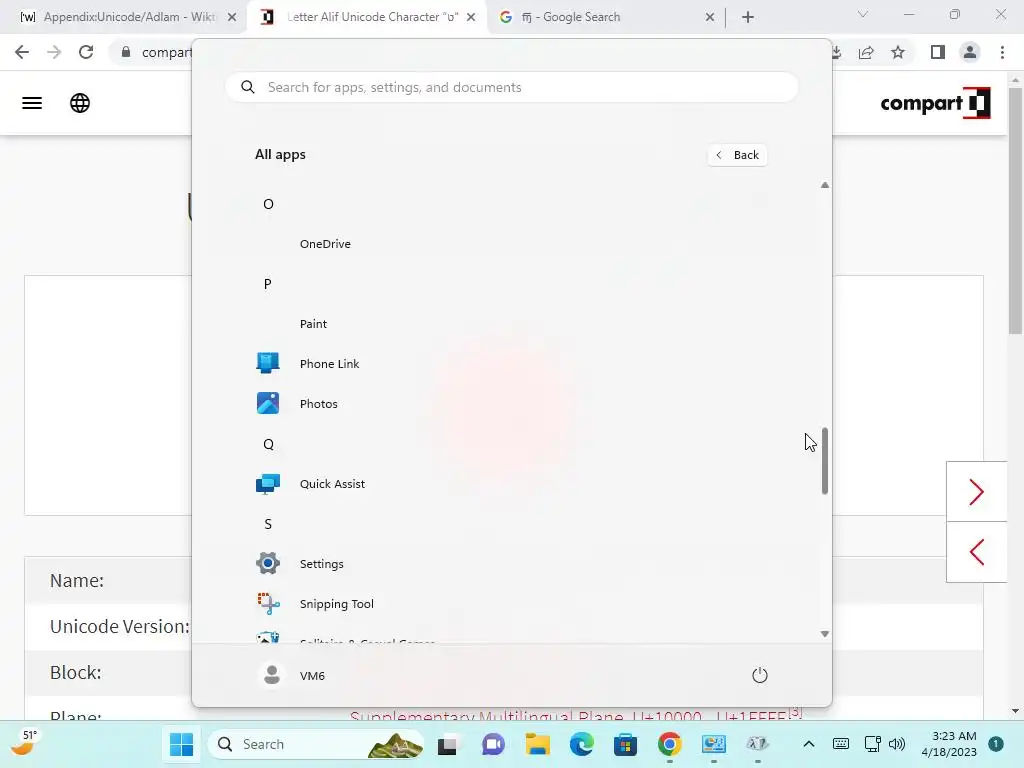Bookmark this page with the star
The height and width of the screenshot is (768, 1024).
(x=898, y=52)
